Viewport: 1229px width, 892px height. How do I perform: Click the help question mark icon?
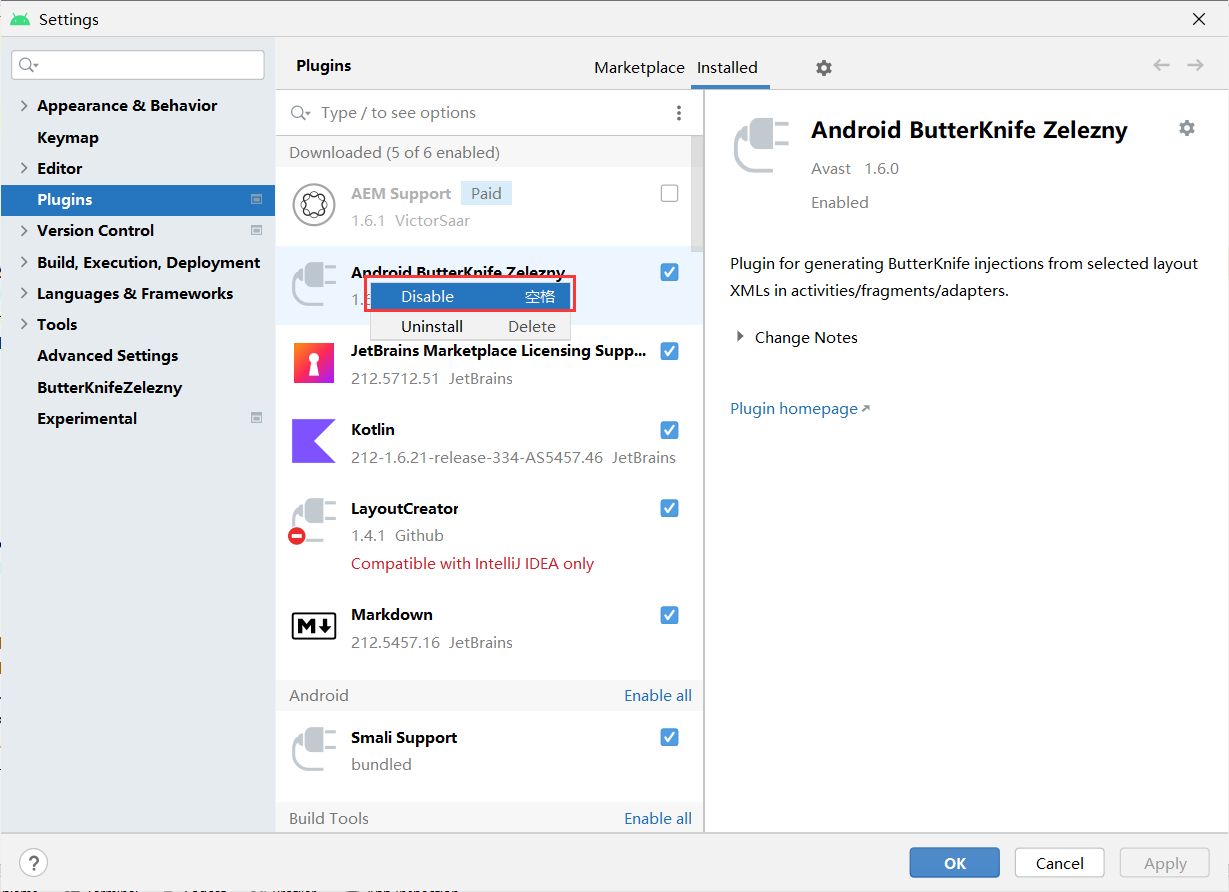33,862
